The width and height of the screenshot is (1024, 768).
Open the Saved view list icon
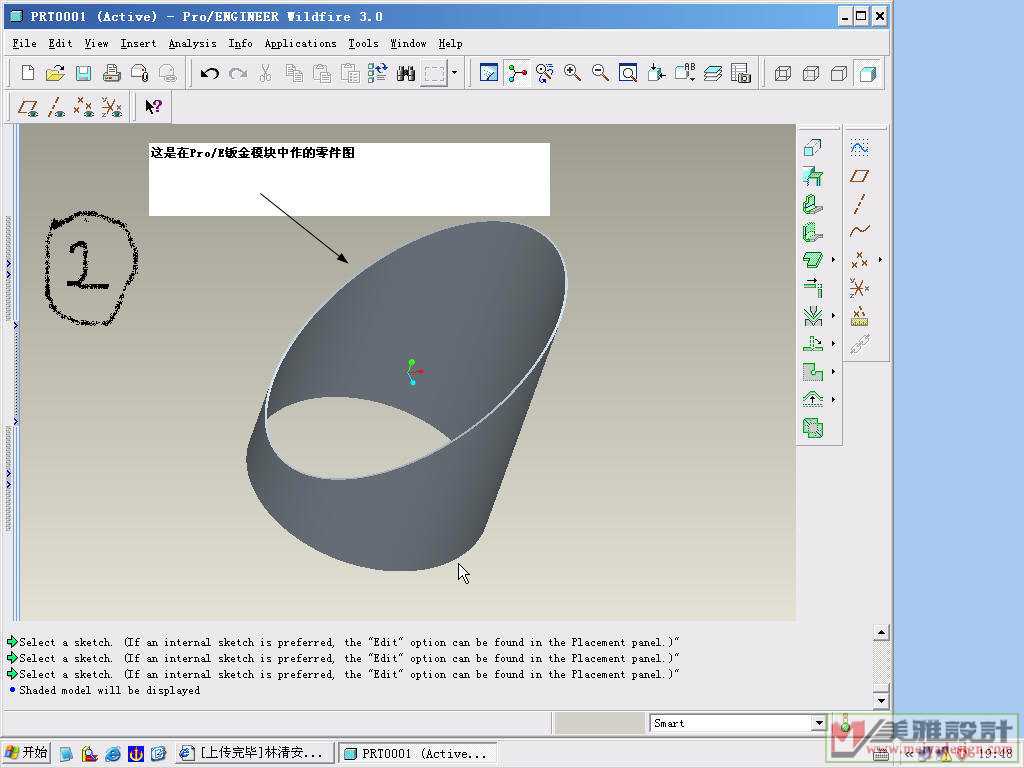coord(685,73)
